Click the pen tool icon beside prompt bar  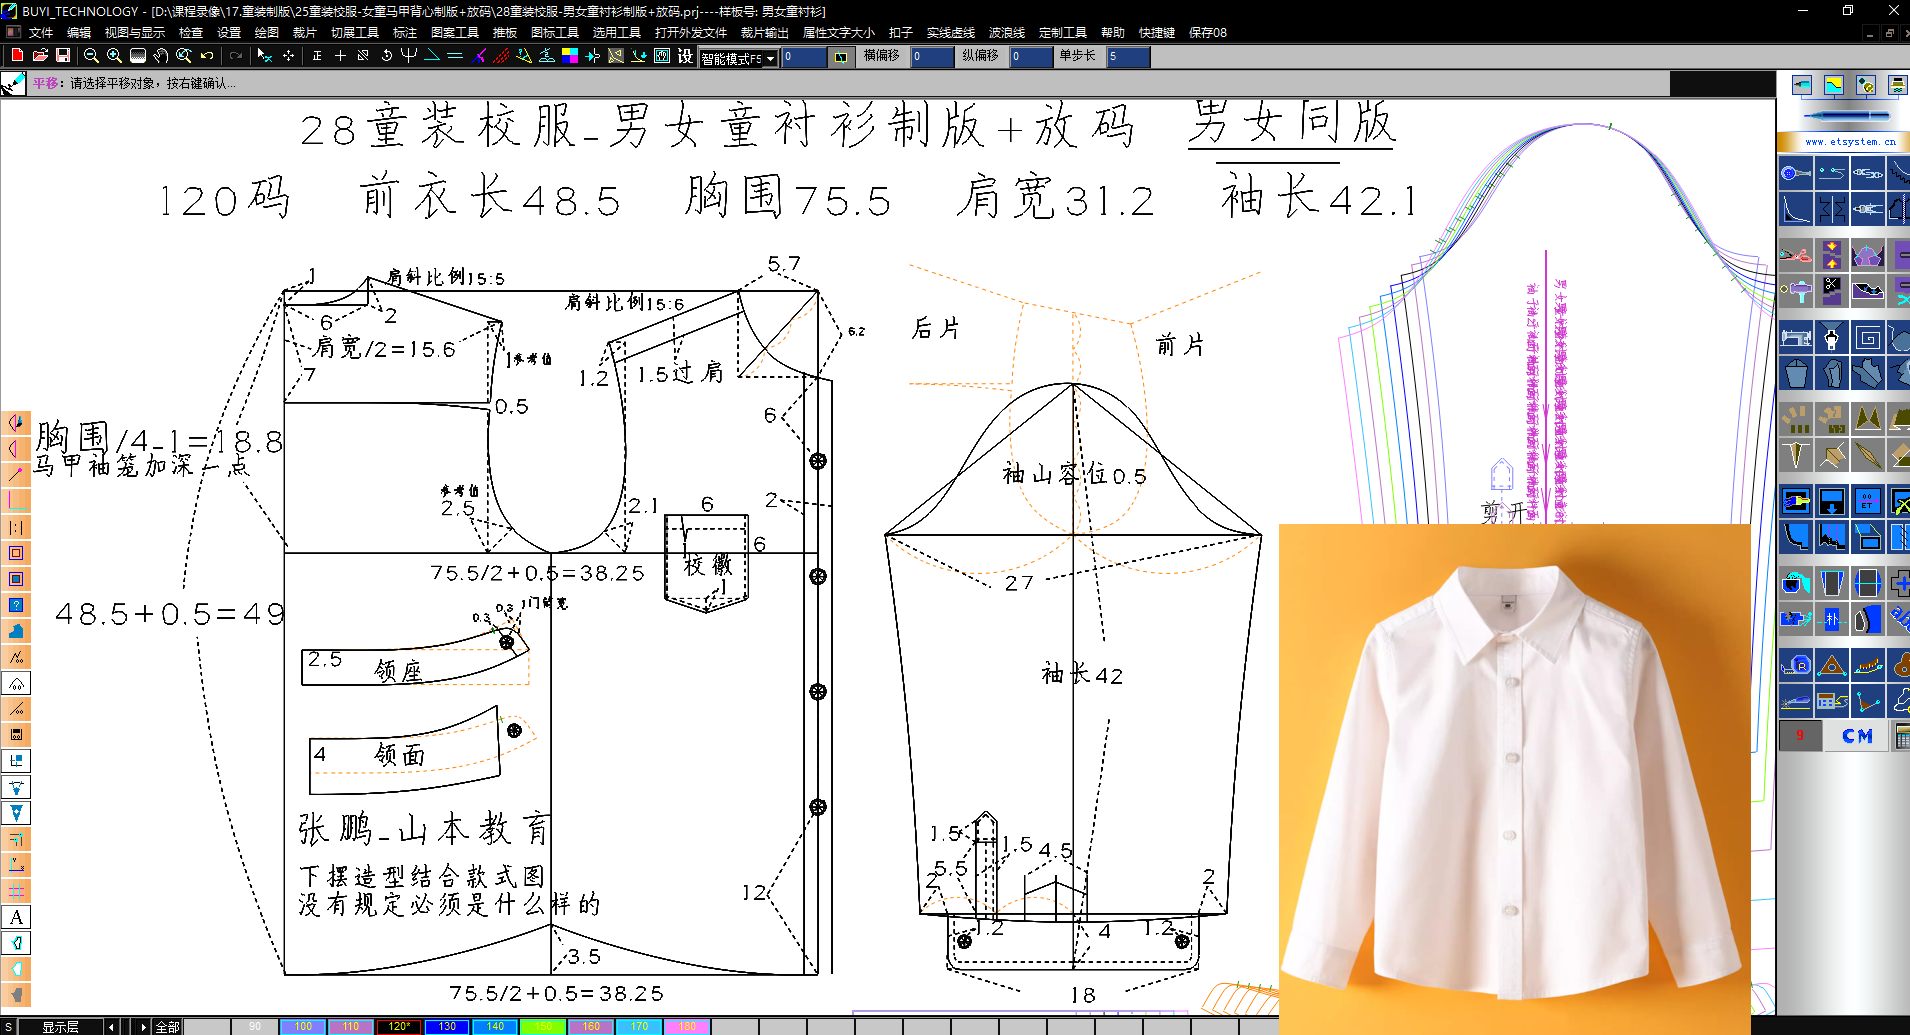tap(13, 84)
